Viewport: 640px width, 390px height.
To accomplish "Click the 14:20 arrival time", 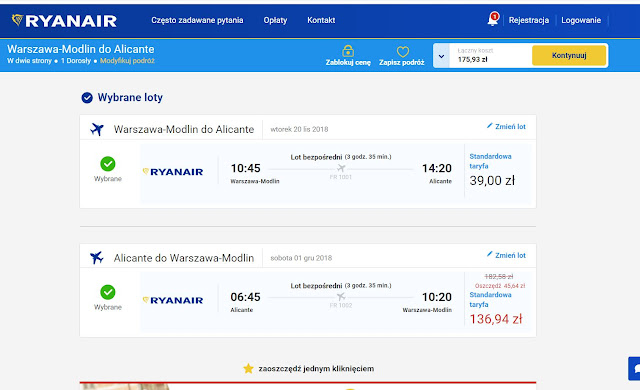I will tap(437, 168).
